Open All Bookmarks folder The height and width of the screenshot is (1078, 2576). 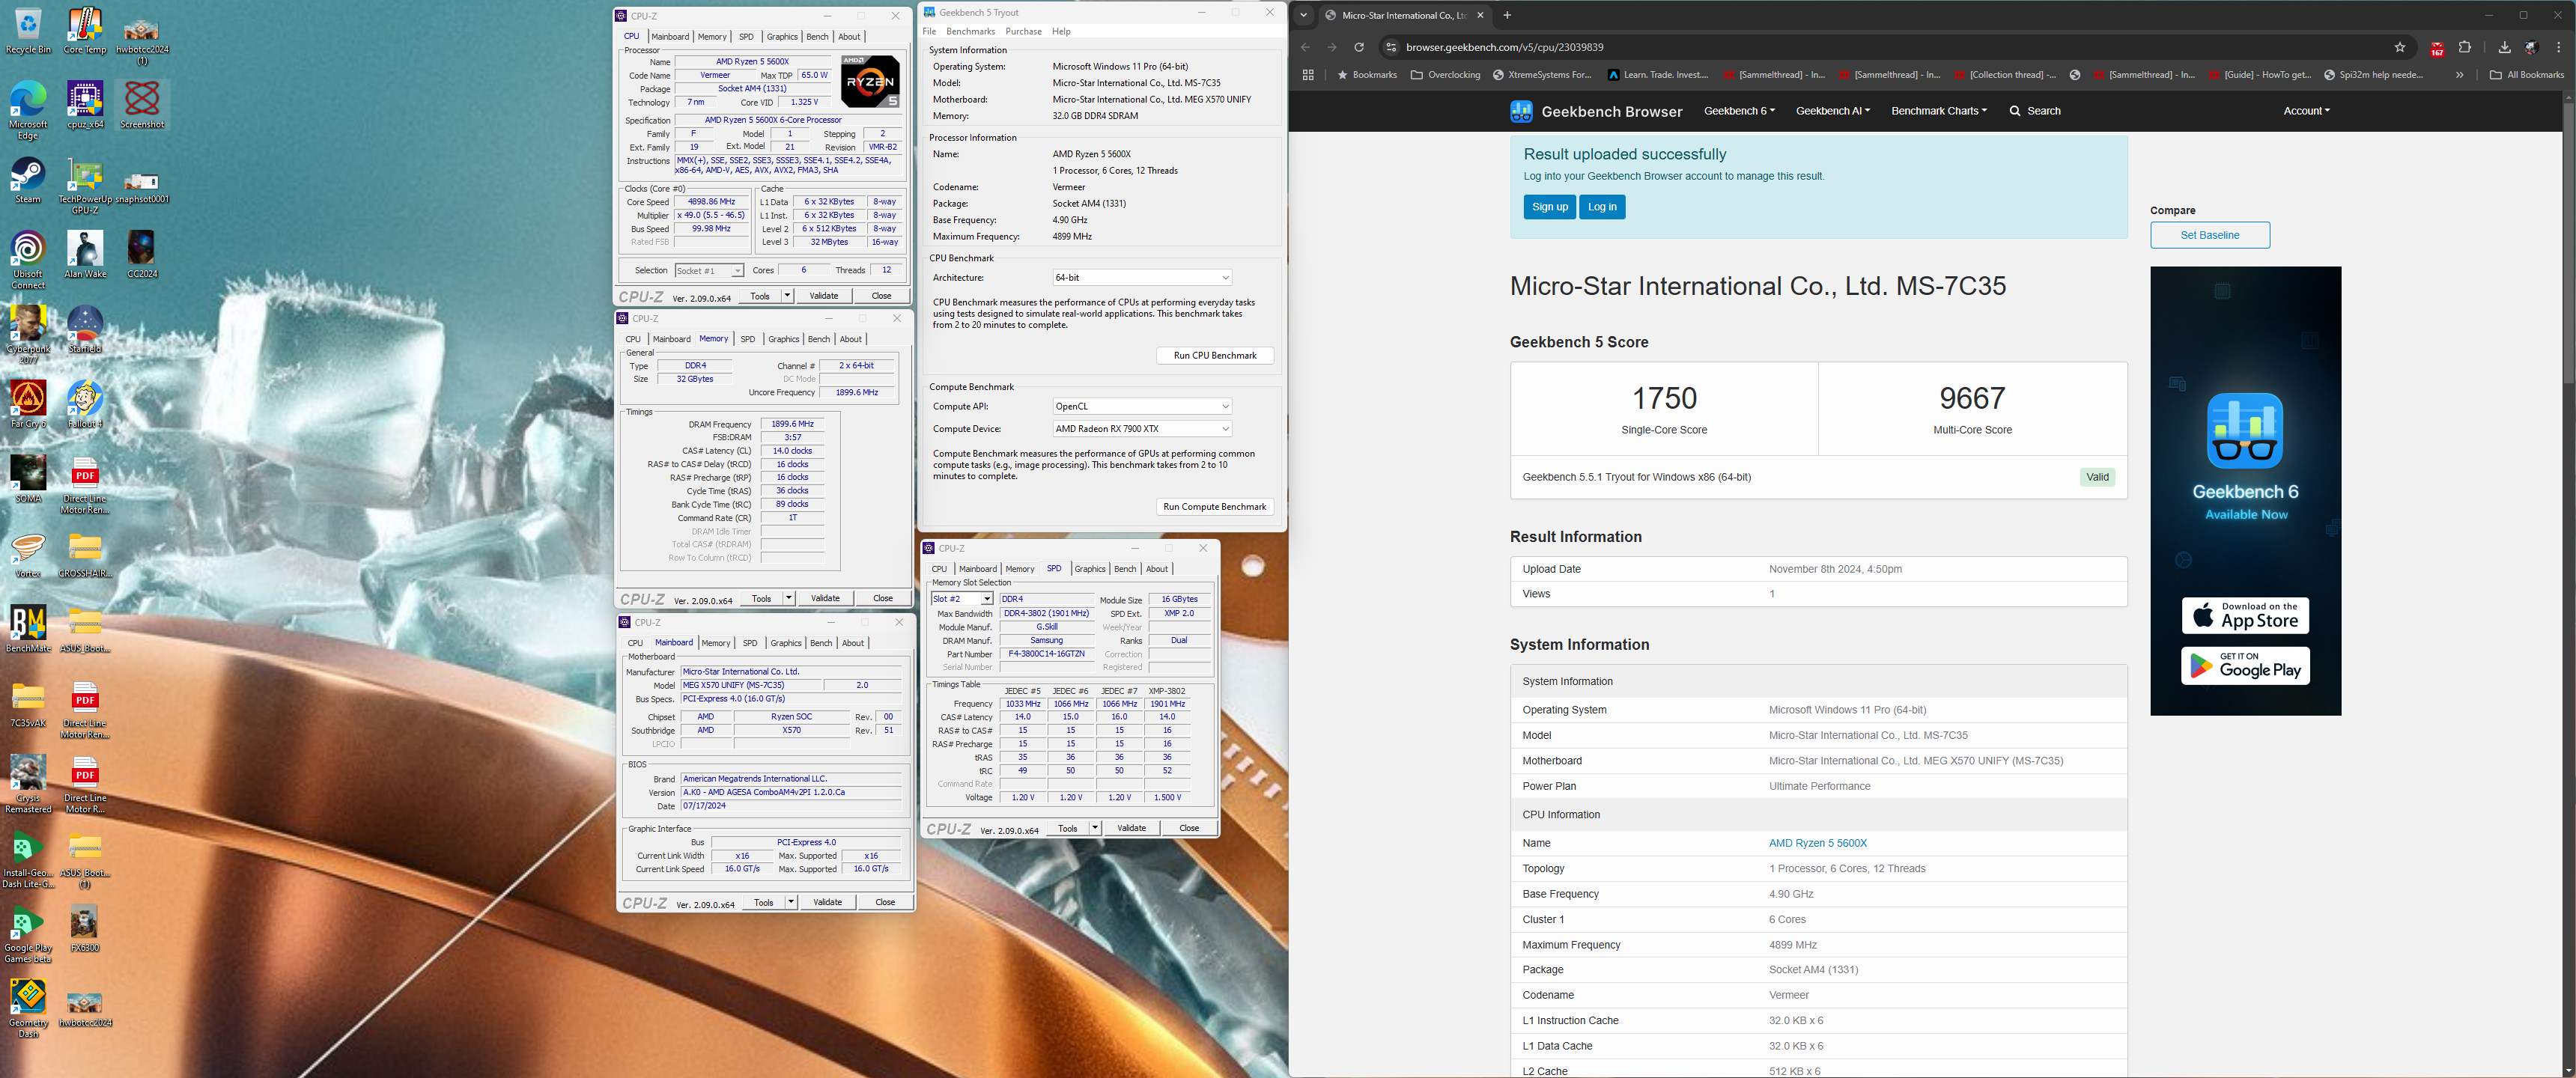pyautogui.click(x=2527, y=75)
